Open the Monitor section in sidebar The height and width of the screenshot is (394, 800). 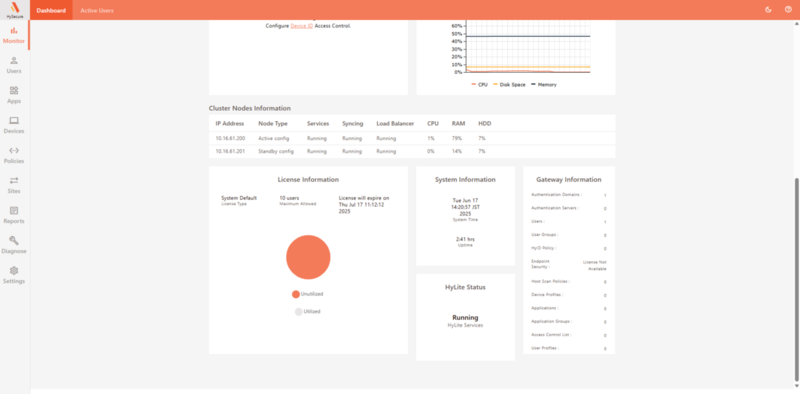14,35
